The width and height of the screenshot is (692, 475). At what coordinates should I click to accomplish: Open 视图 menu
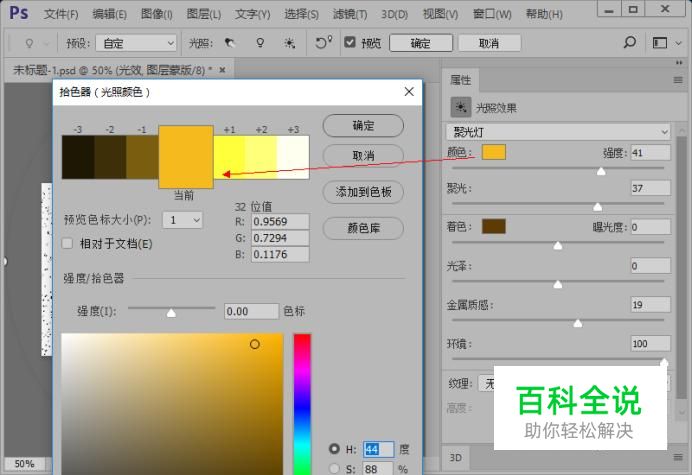pos(440,14)
